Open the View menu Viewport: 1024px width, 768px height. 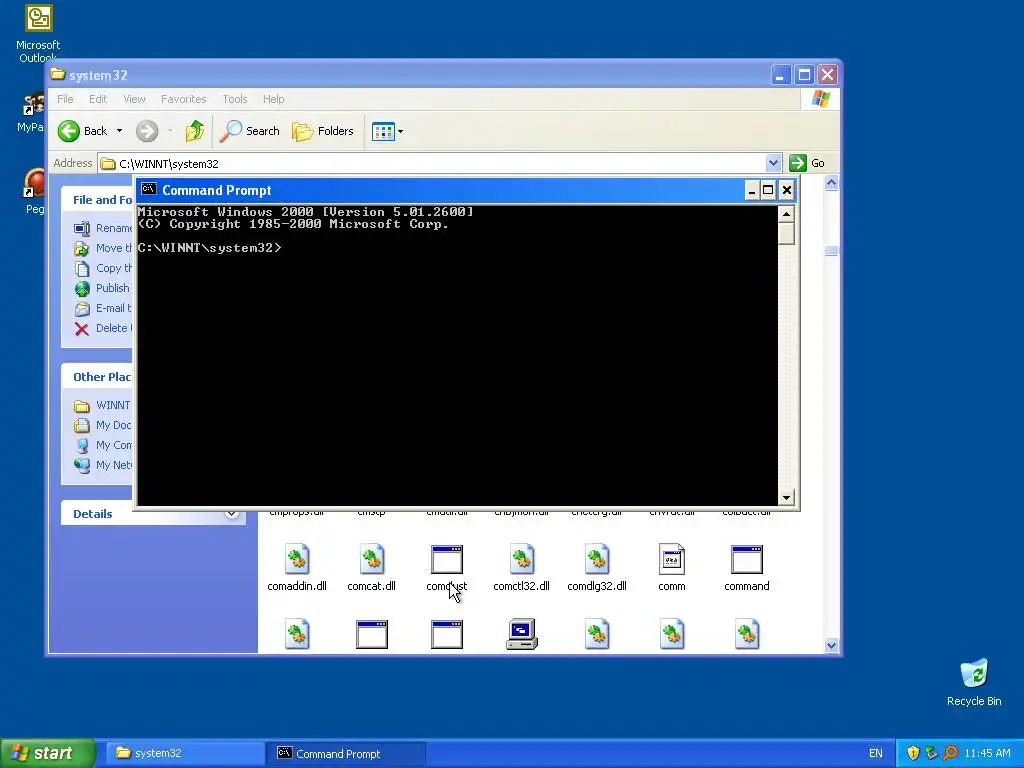pos(134,99)
